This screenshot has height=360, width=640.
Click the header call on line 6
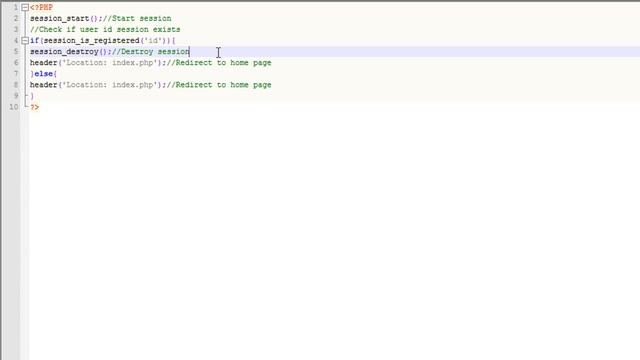(98, 62)
